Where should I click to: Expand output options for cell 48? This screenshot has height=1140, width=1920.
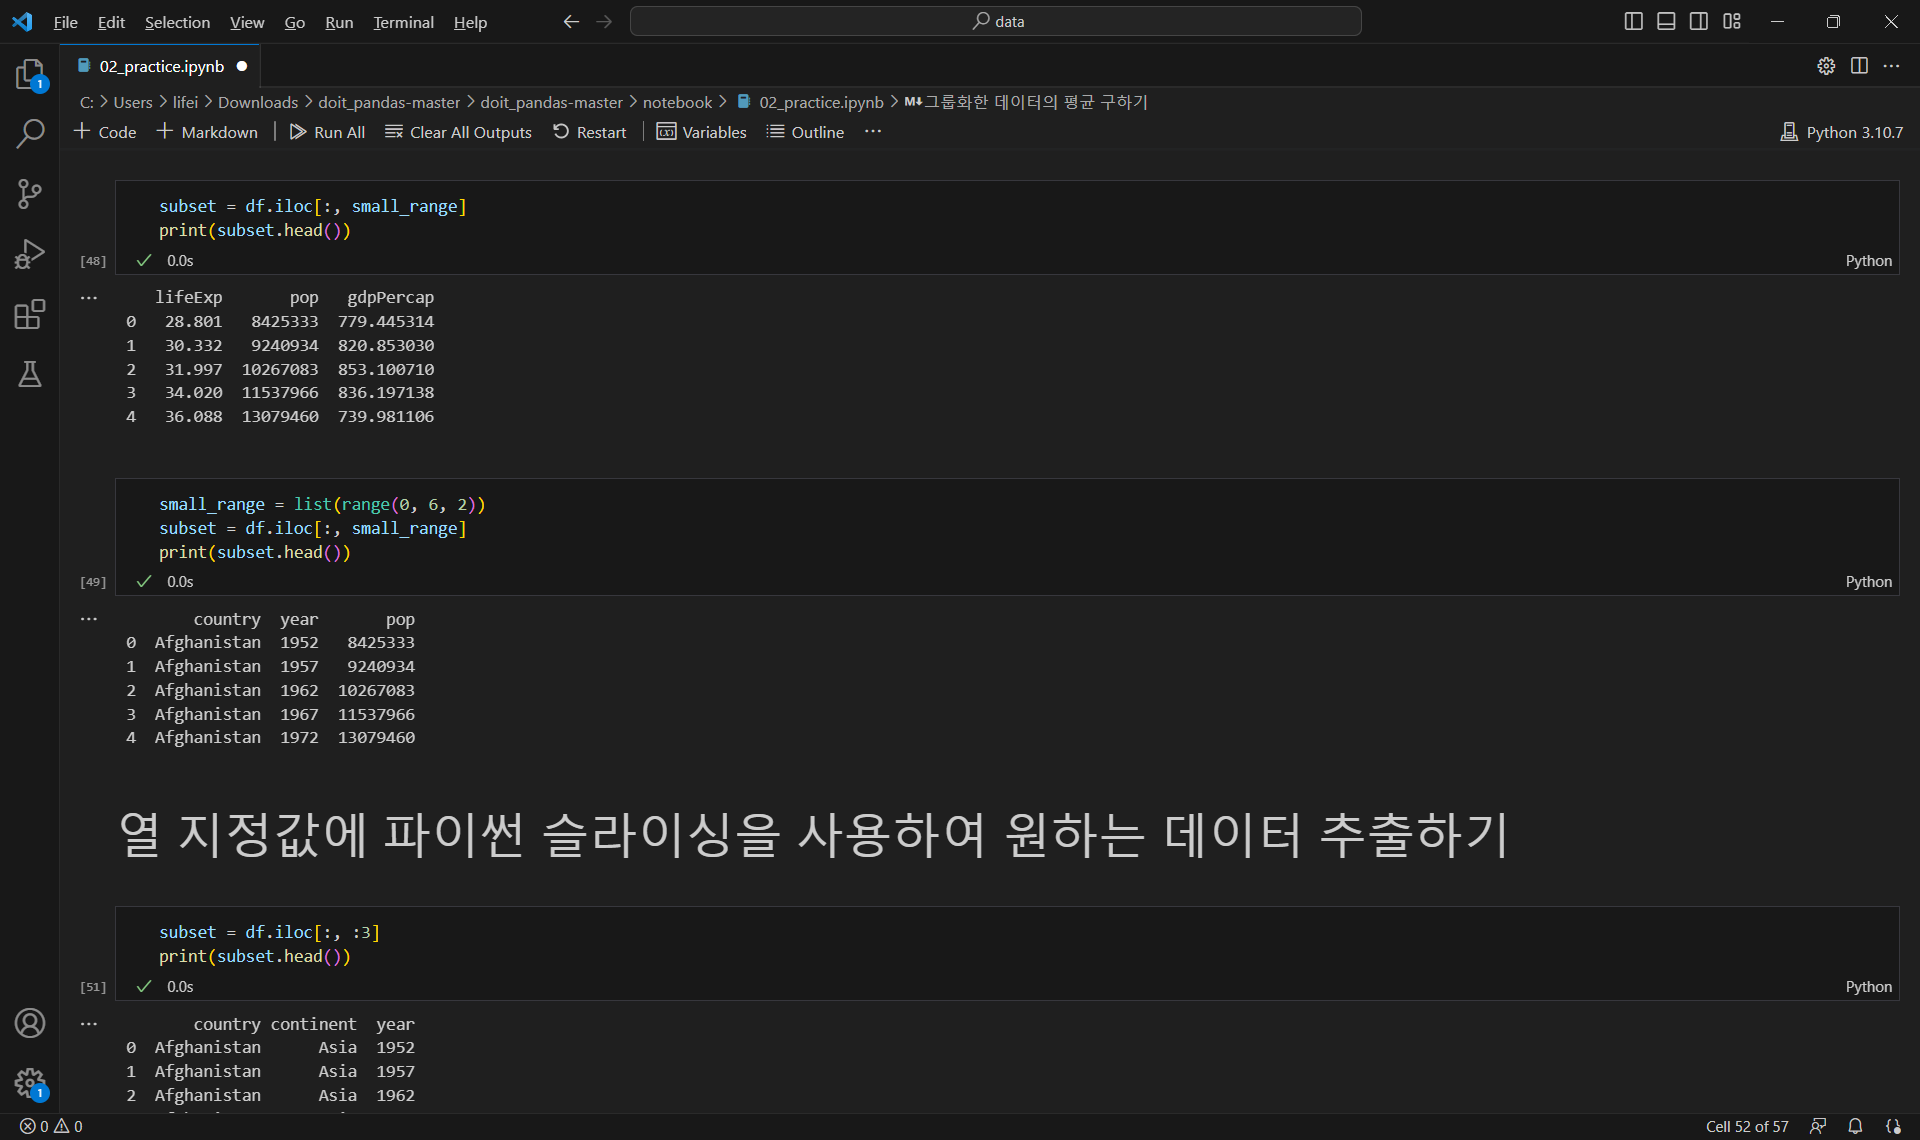coord(89,298)
